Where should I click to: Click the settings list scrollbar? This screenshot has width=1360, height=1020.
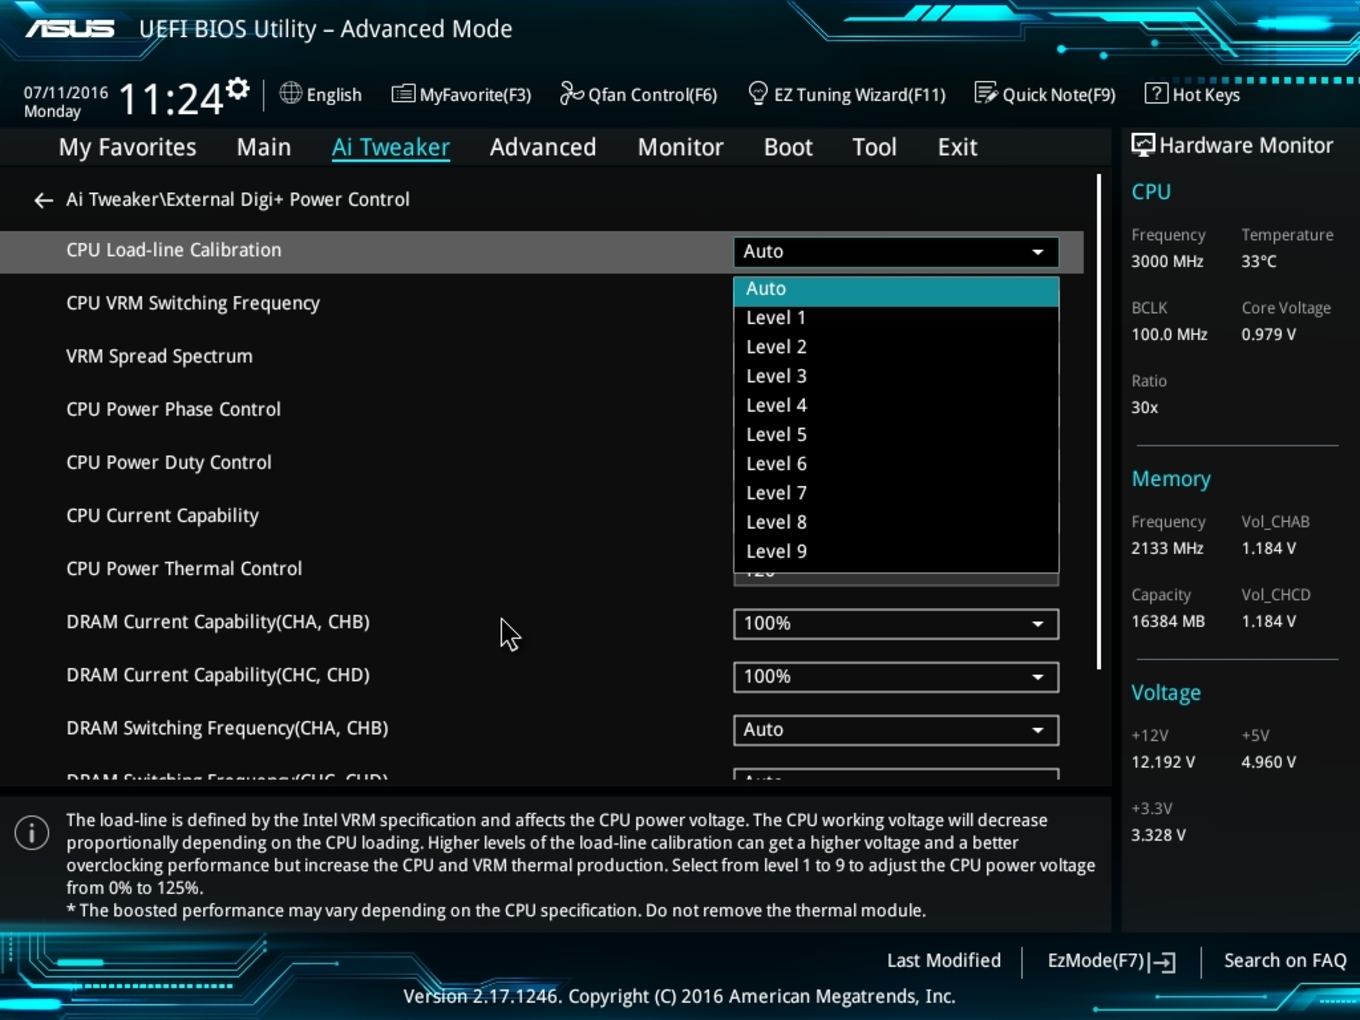[x=1099, y=422]
